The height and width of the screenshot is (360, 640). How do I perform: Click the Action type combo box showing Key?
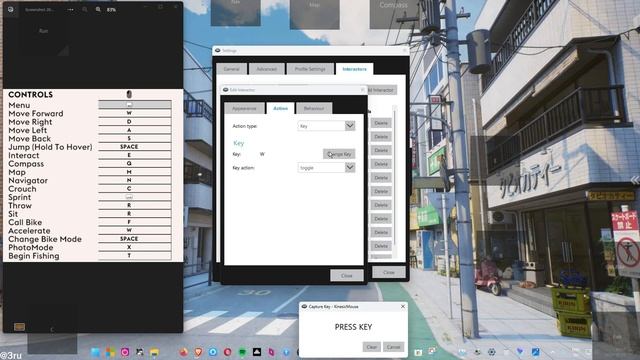click(x=326, y=126)
